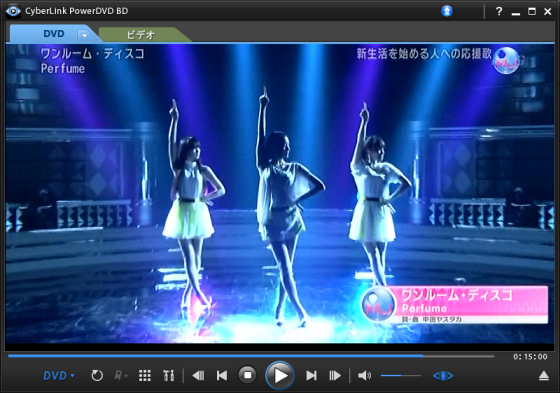Eject the disc
Screen dimensions: 560x393
(544, 375)
